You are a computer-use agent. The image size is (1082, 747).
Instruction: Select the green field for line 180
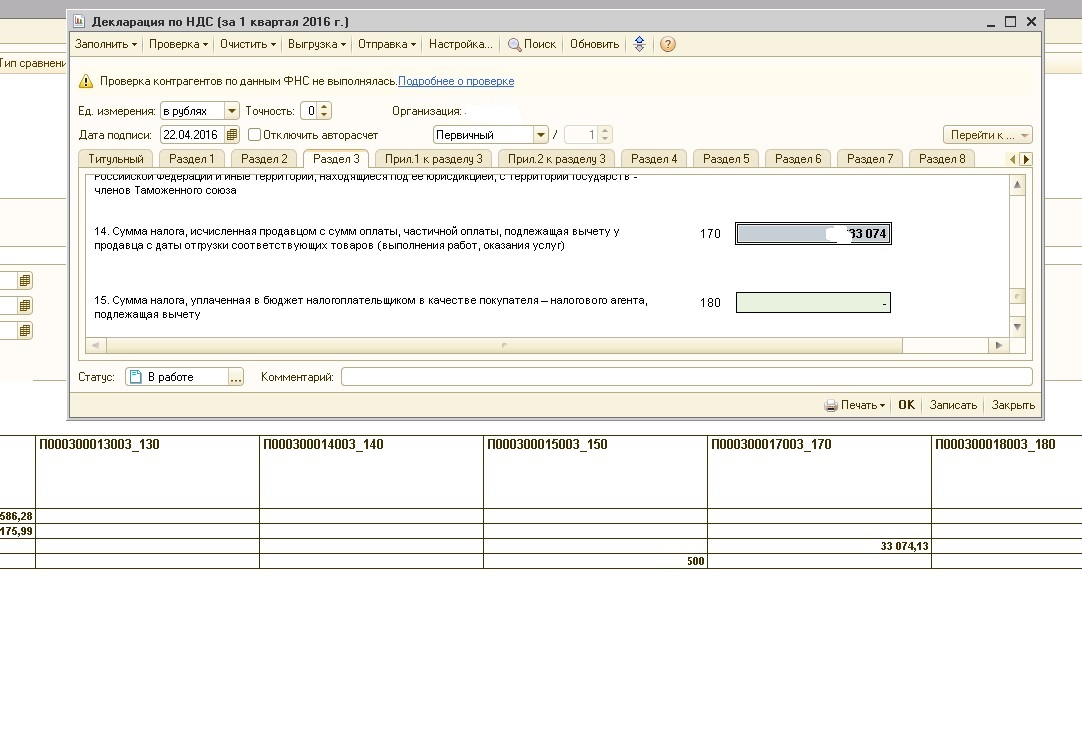point(812,302)
